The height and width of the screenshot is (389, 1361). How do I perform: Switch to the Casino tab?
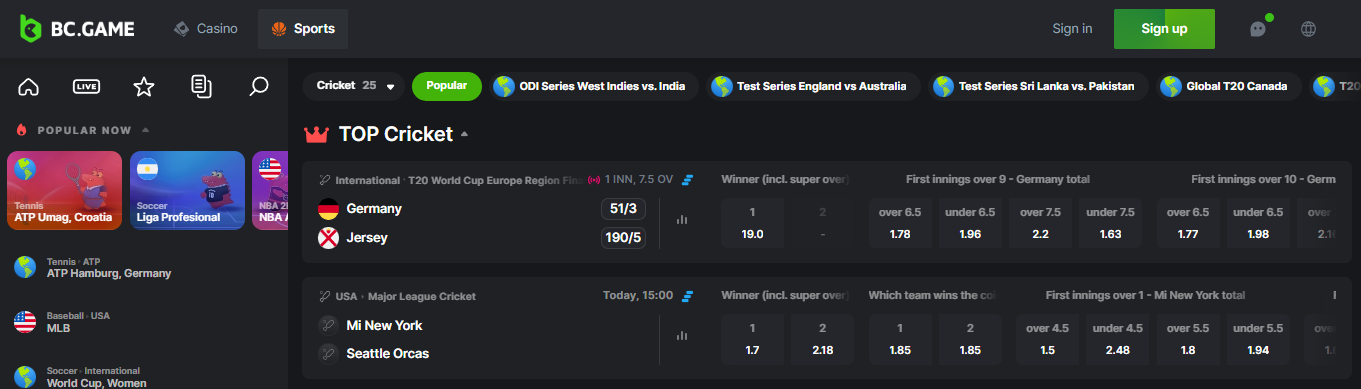pos(206,29)
